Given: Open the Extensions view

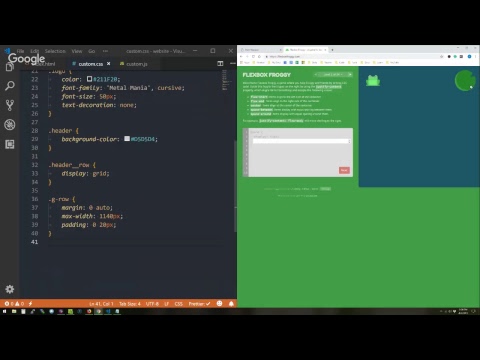Looking at the screenshot, I should tap(10, 144).
